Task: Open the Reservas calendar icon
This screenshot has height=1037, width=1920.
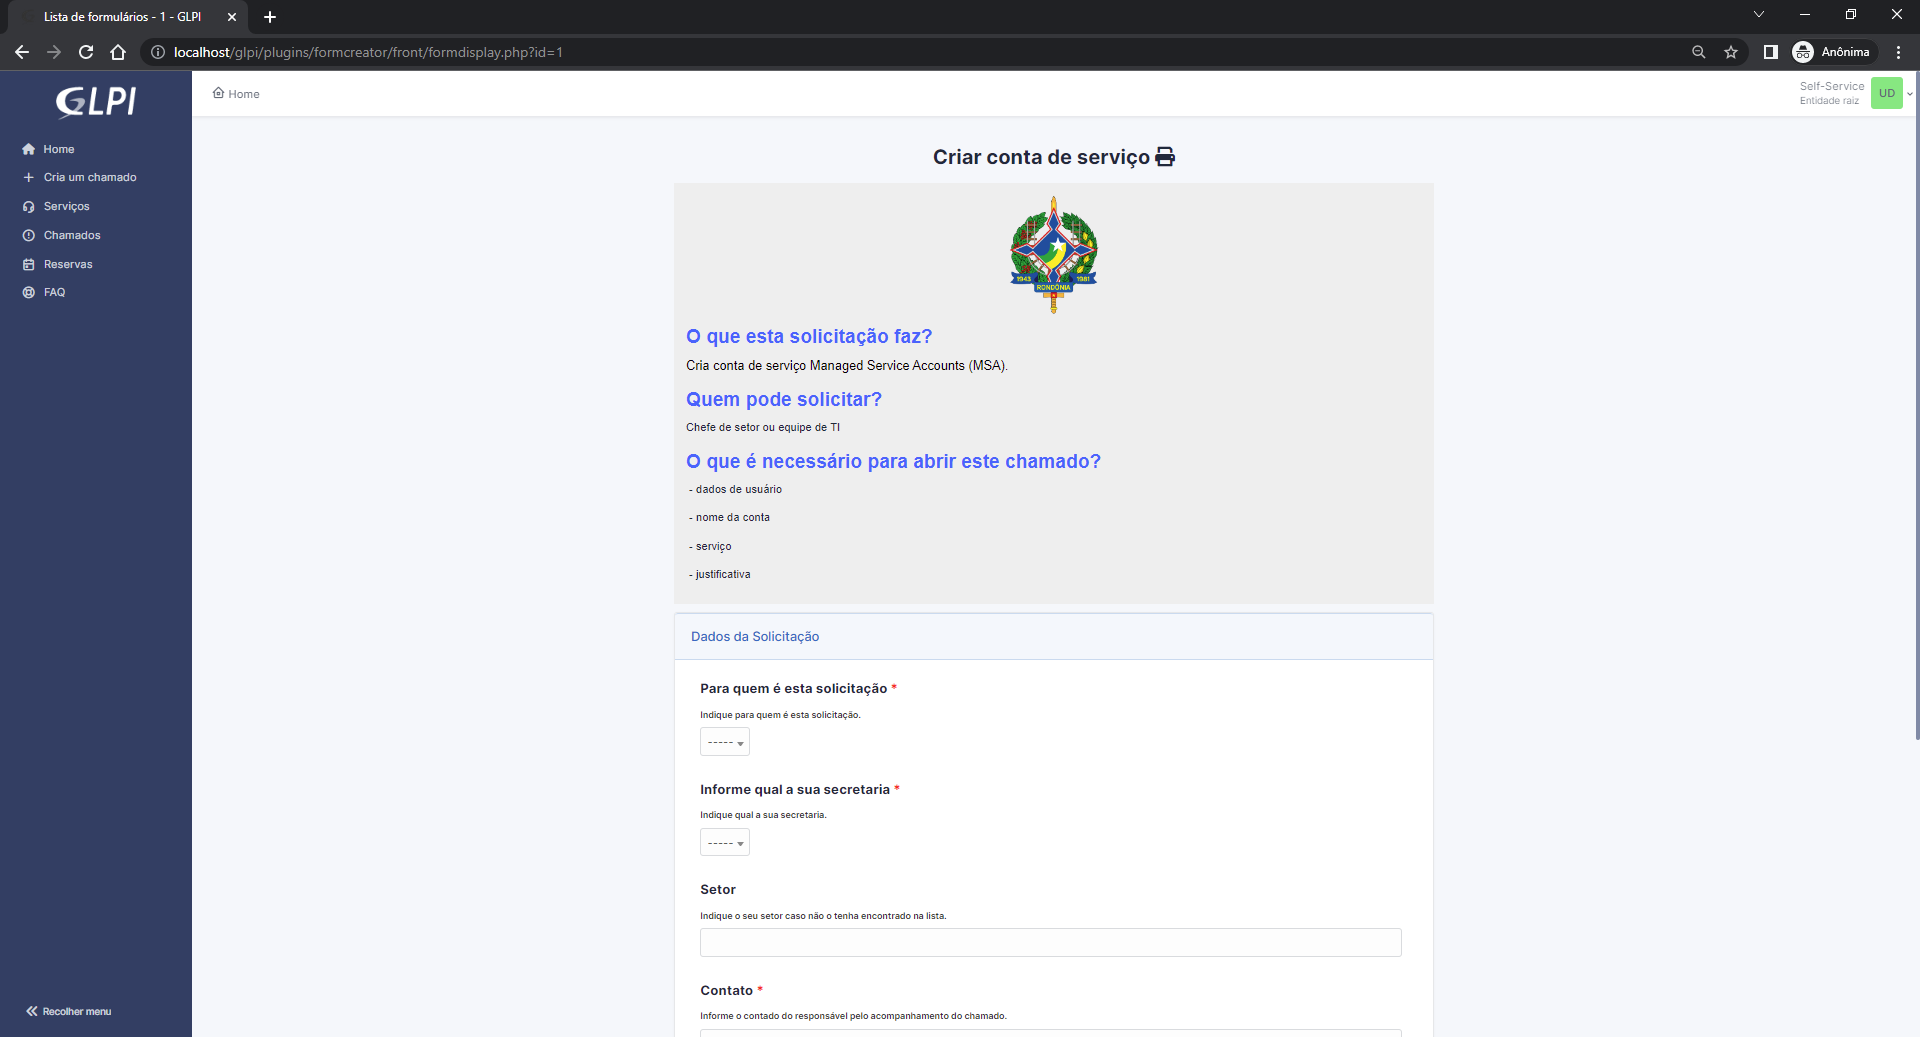Action: click(29, 264)
